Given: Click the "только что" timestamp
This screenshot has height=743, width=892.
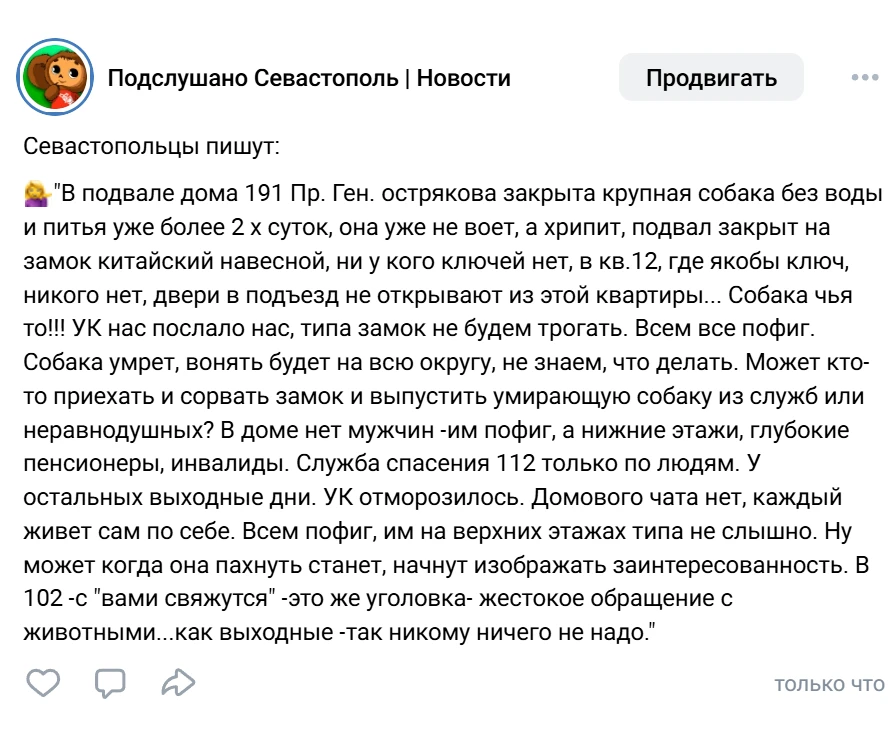Looking at the screenshot, I should click(829, 684).
